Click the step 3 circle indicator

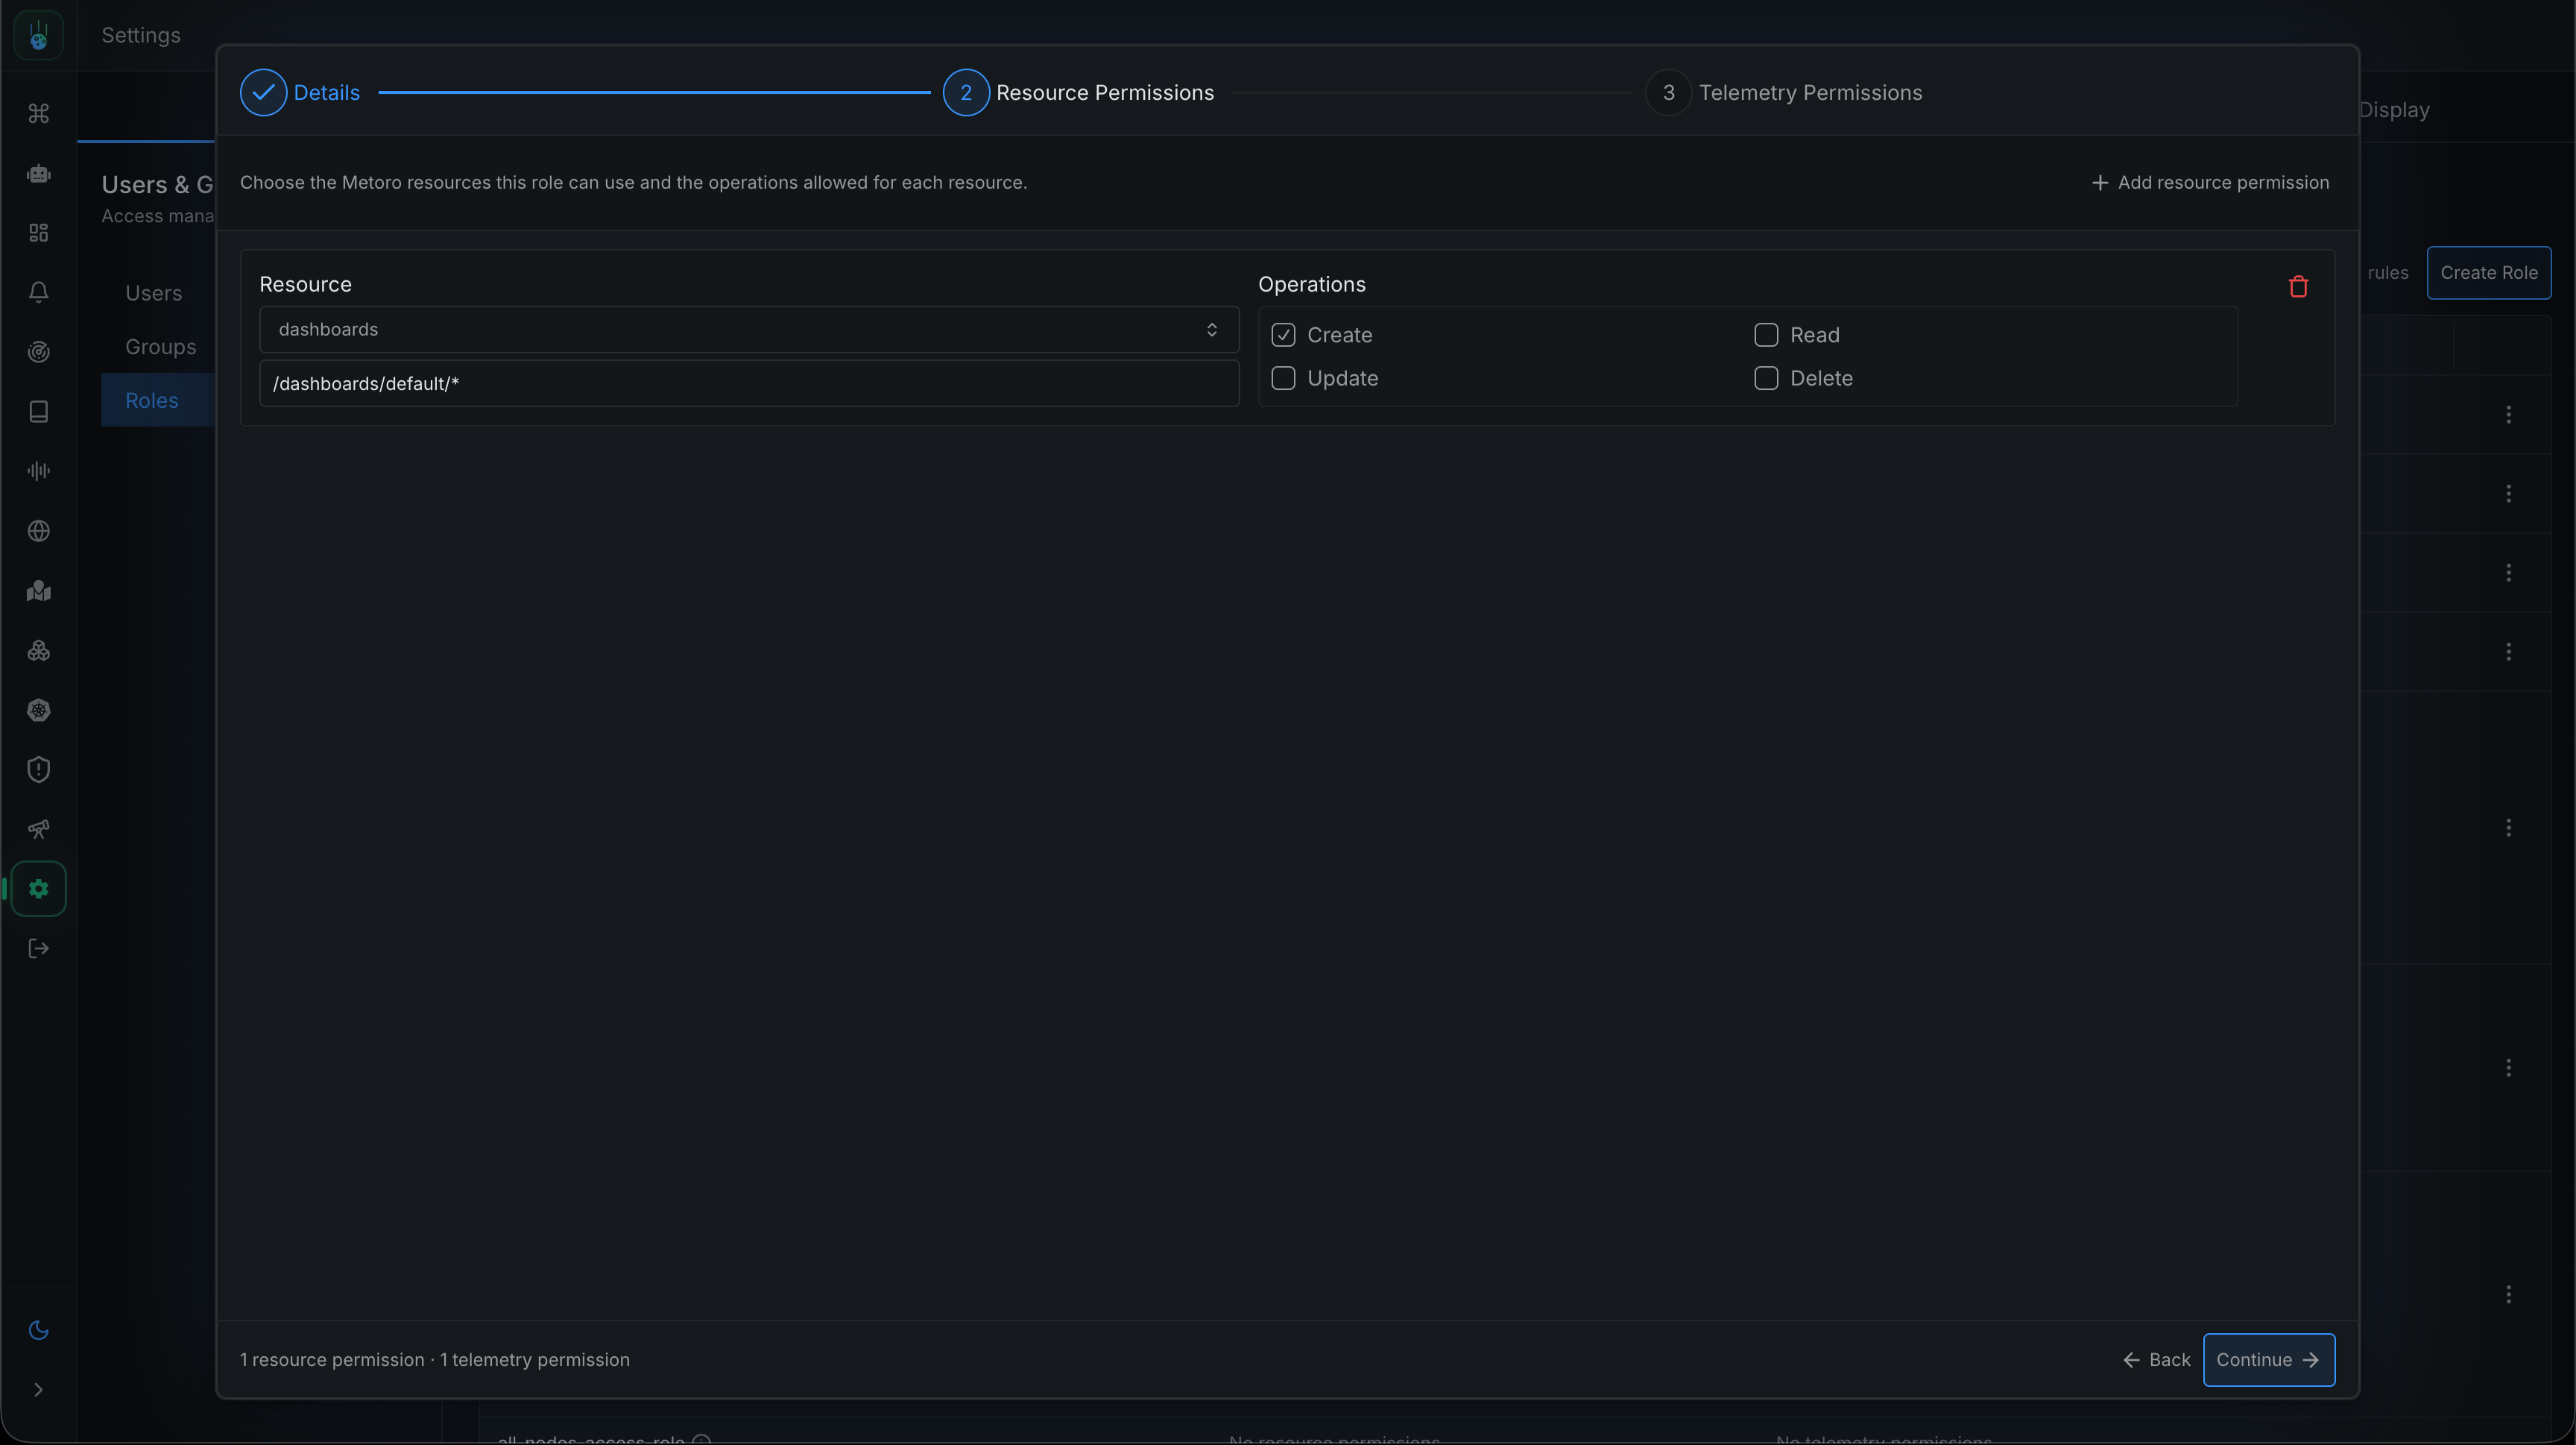tap(1668, 93)
